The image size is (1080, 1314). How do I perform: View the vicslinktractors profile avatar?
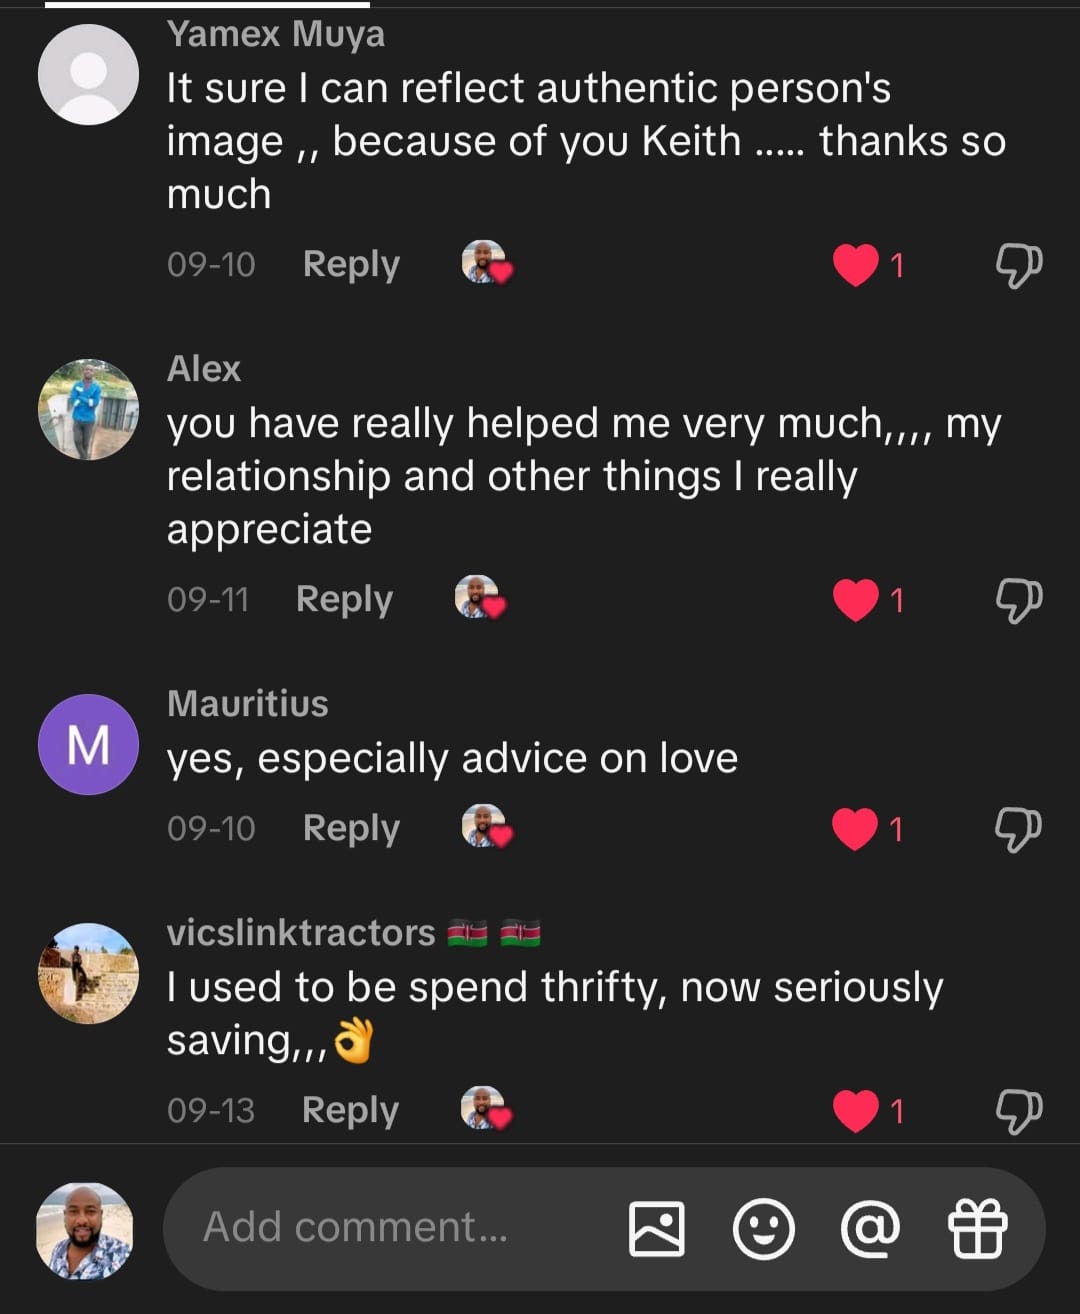coord(88,973)
